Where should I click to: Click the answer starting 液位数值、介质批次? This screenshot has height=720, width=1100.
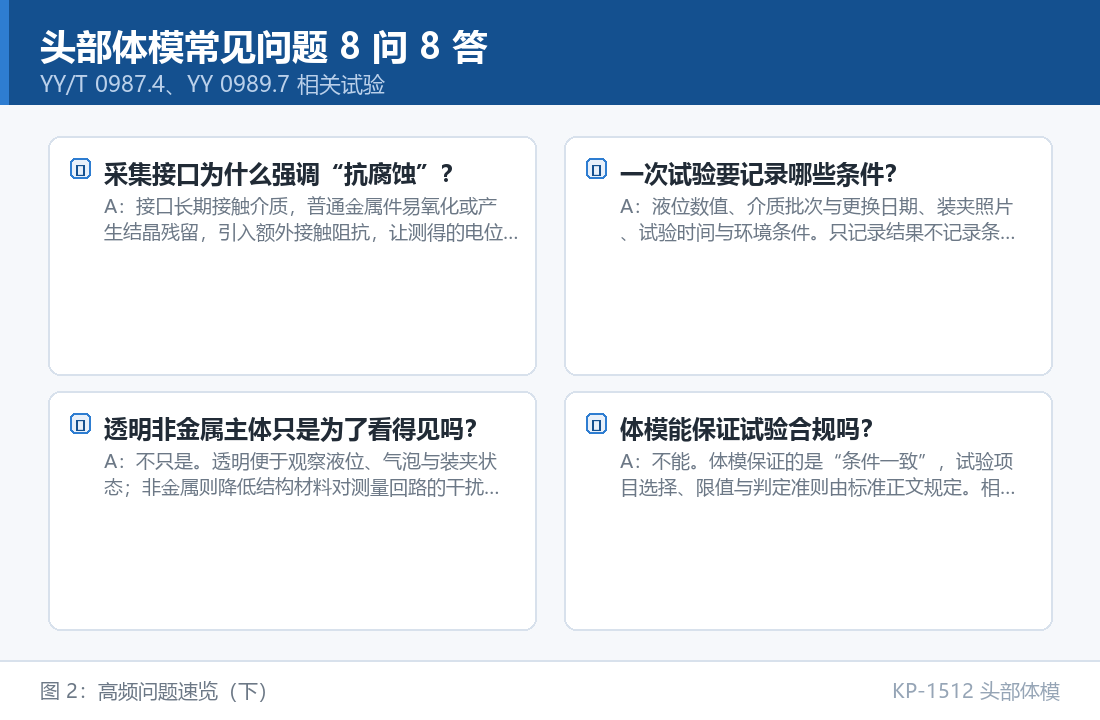click(x=818, y=220)
